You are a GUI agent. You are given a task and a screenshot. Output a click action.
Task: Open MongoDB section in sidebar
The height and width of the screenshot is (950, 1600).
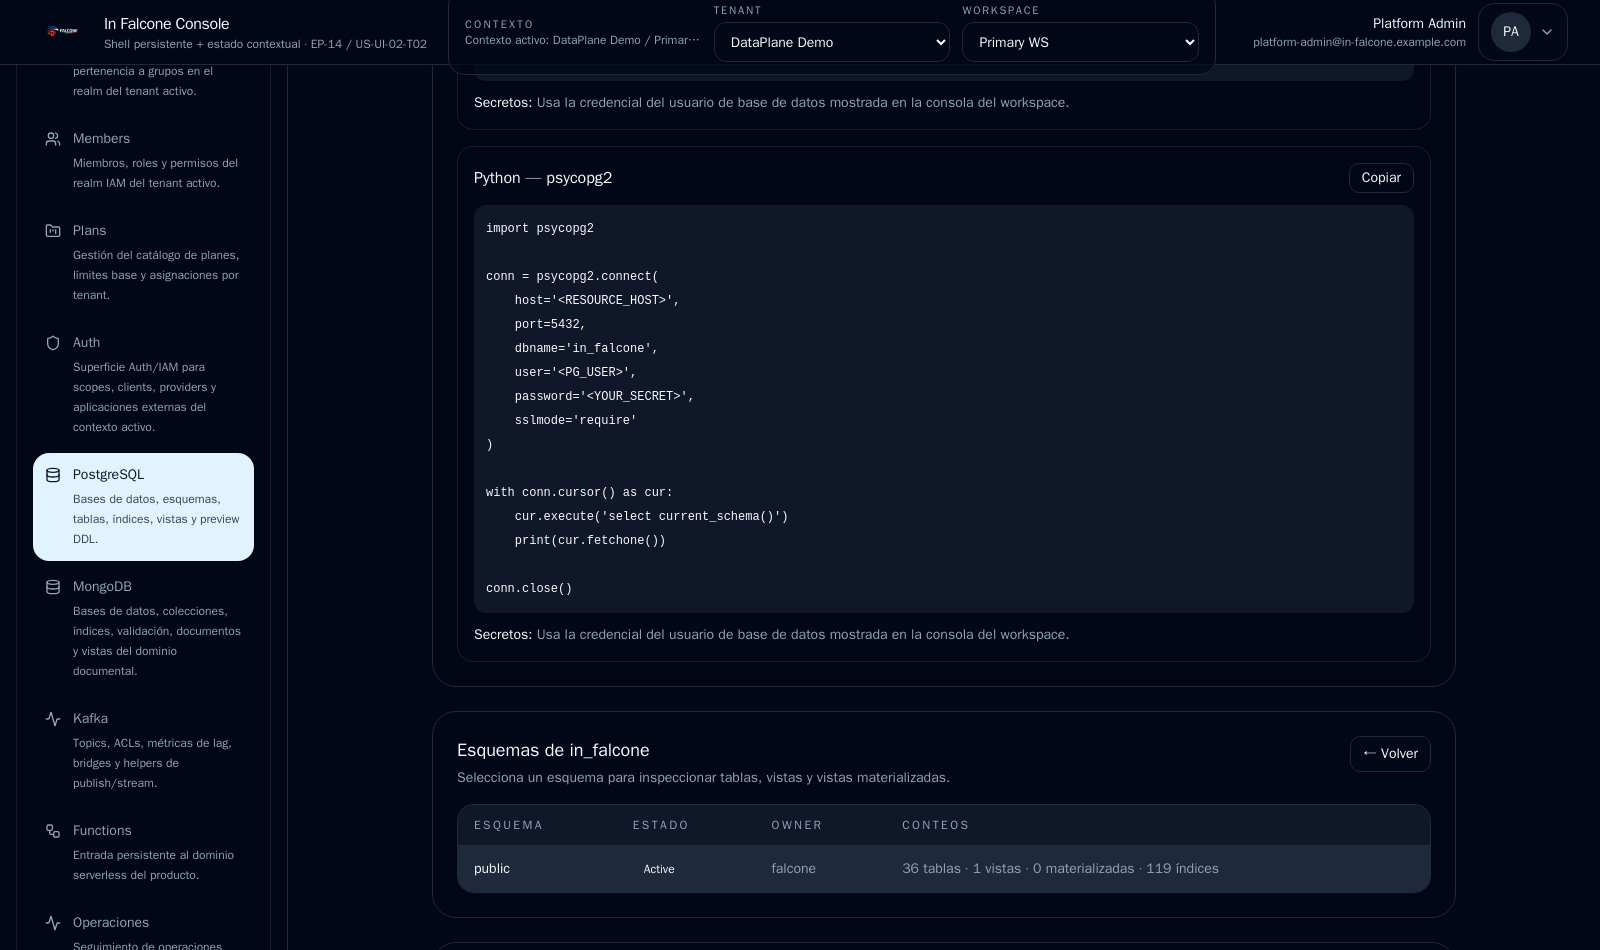point(143,629)
